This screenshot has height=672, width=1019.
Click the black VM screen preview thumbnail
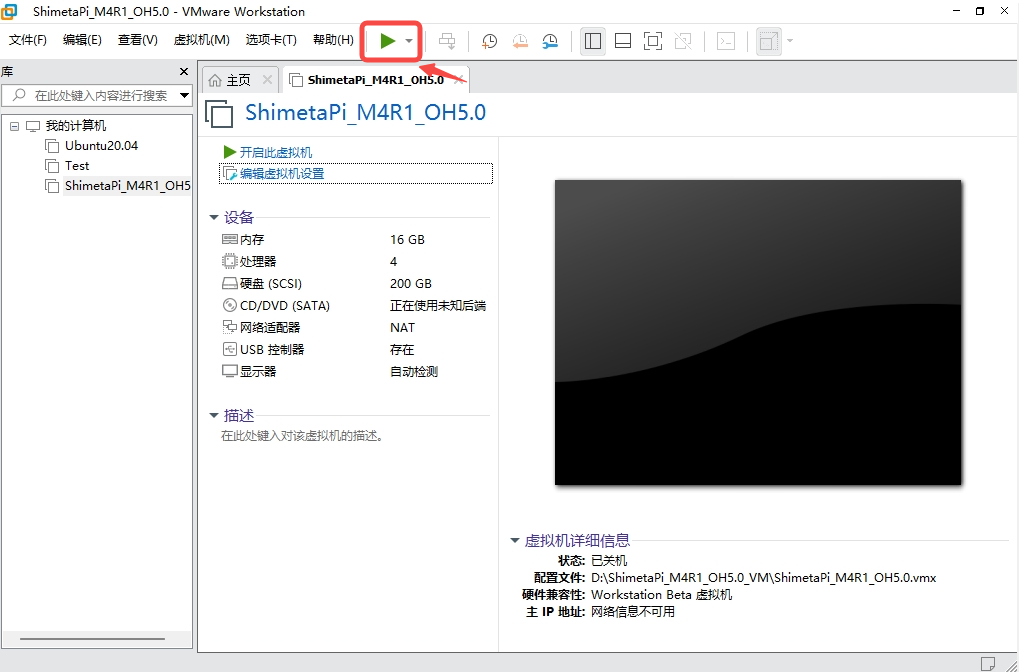tap(758, 332)
